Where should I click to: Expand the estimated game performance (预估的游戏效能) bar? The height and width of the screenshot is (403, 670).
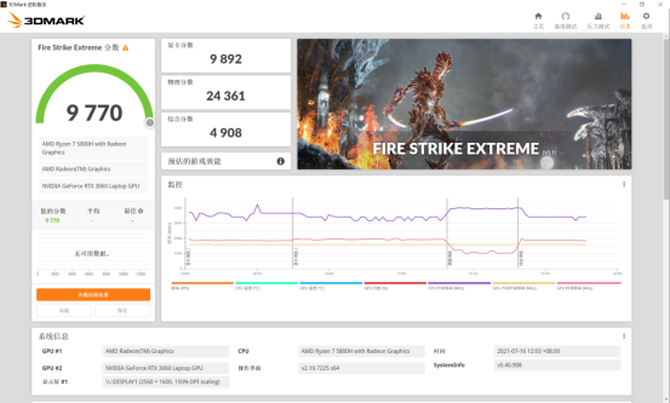[226, 161]
